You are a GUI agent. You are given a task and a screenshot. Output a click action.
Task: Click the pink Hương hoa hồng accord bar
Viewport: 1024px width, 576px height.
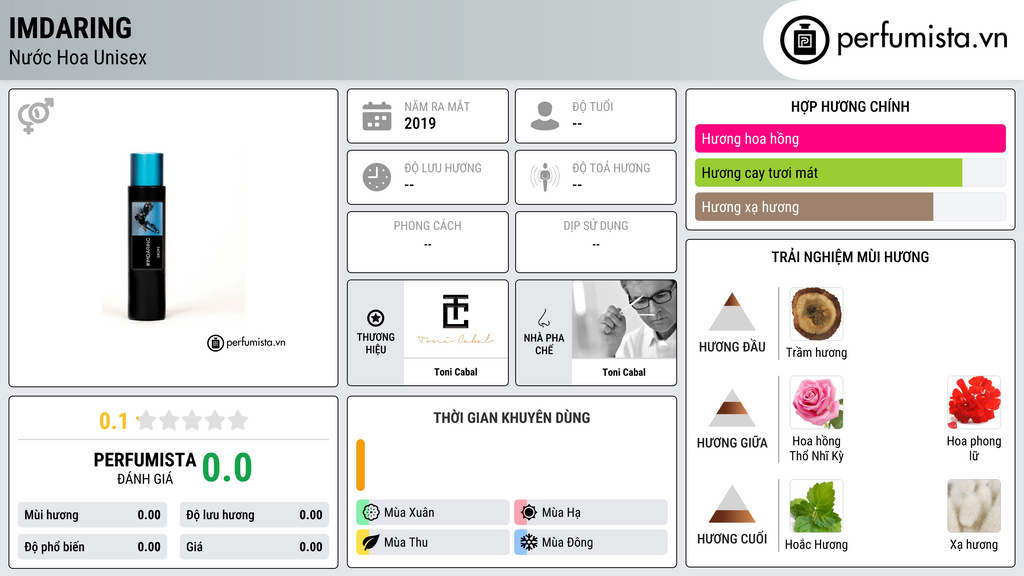[850, 138]
